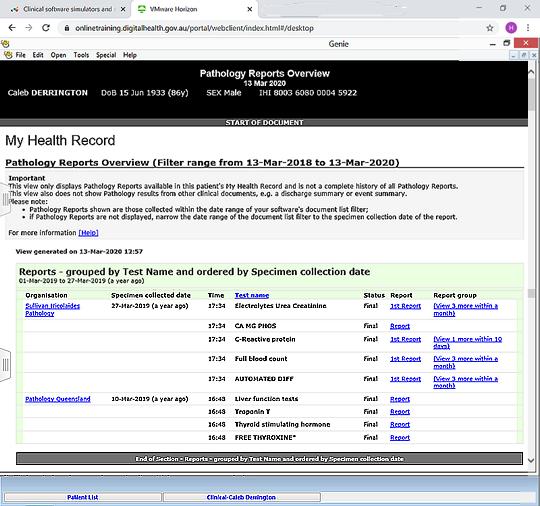Switch to Clinical-Caleb Derrington window tab

tap(242, 497)
